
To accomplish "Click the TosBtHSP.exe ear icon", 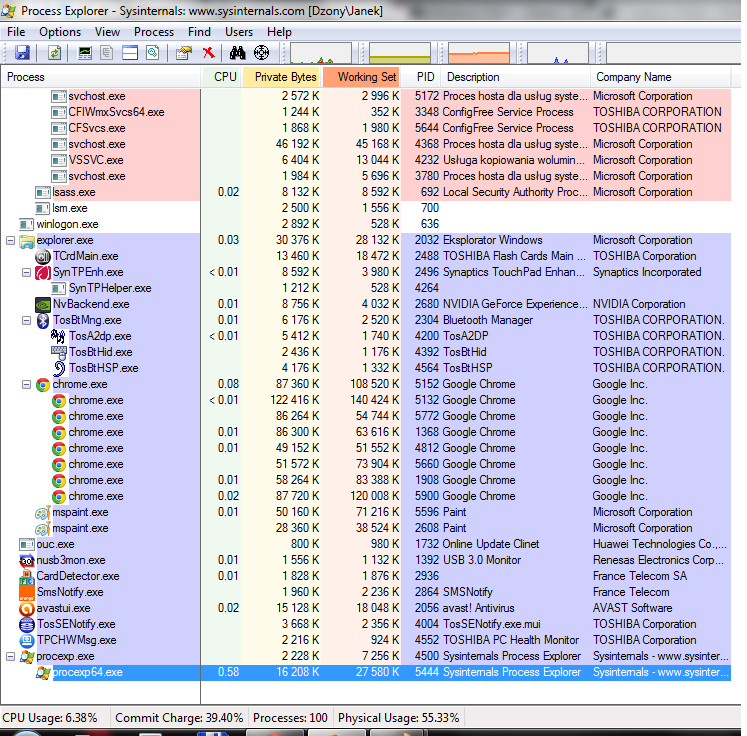I will click(x=59, y=368).
